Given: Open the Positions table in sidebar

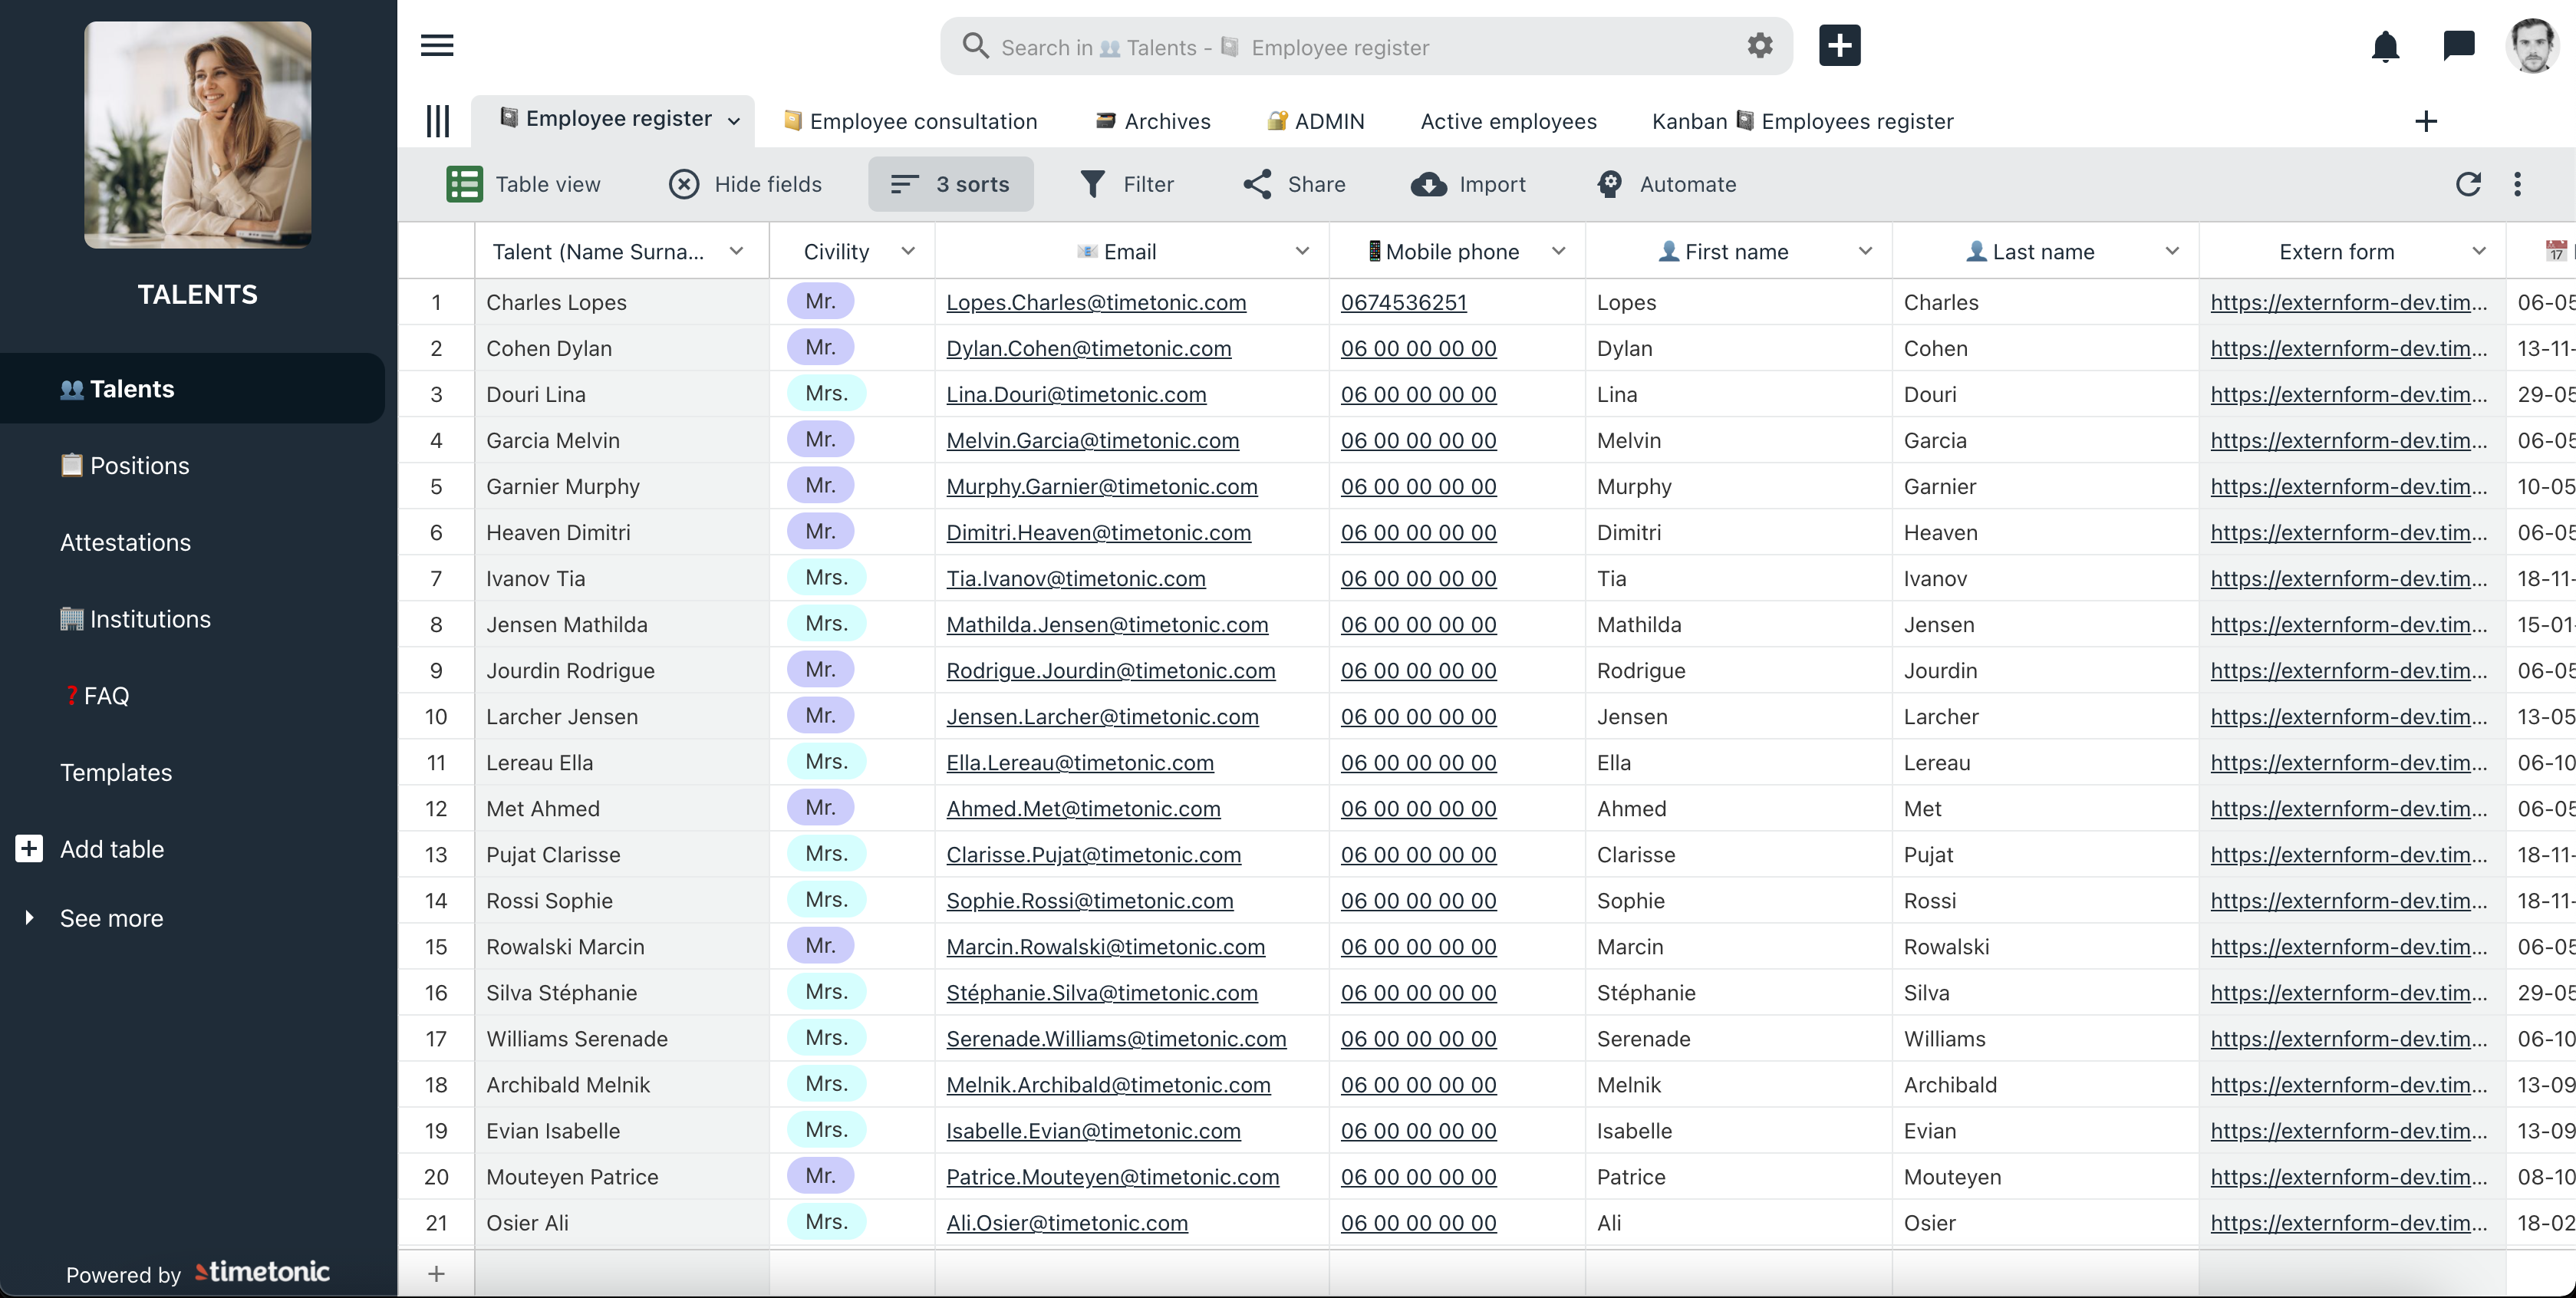Looking at the screenshot, I should [138, 465].
